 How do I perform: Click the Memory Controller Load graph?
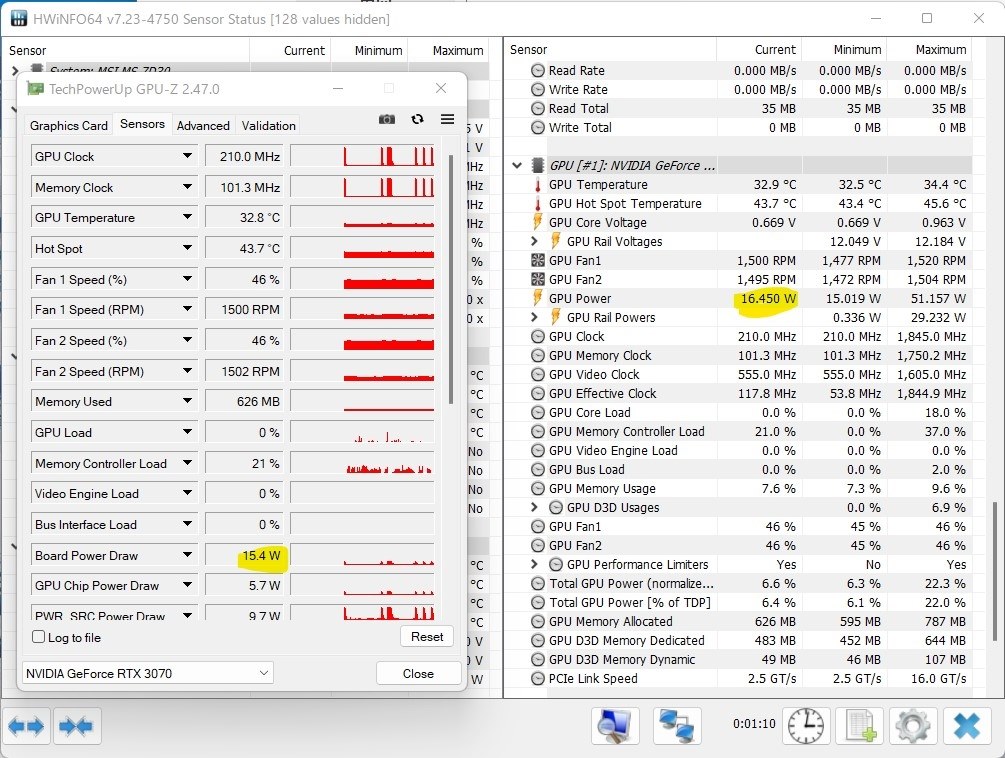tap(362, 463)
